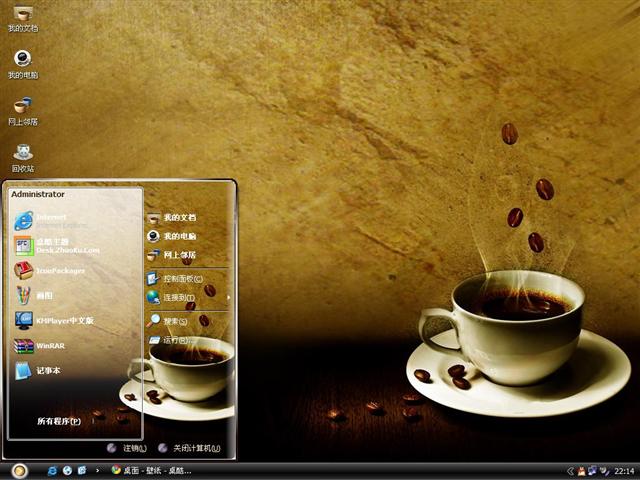
Task: Open the 网上邻居 desktop icon
Action: [23, 111]
